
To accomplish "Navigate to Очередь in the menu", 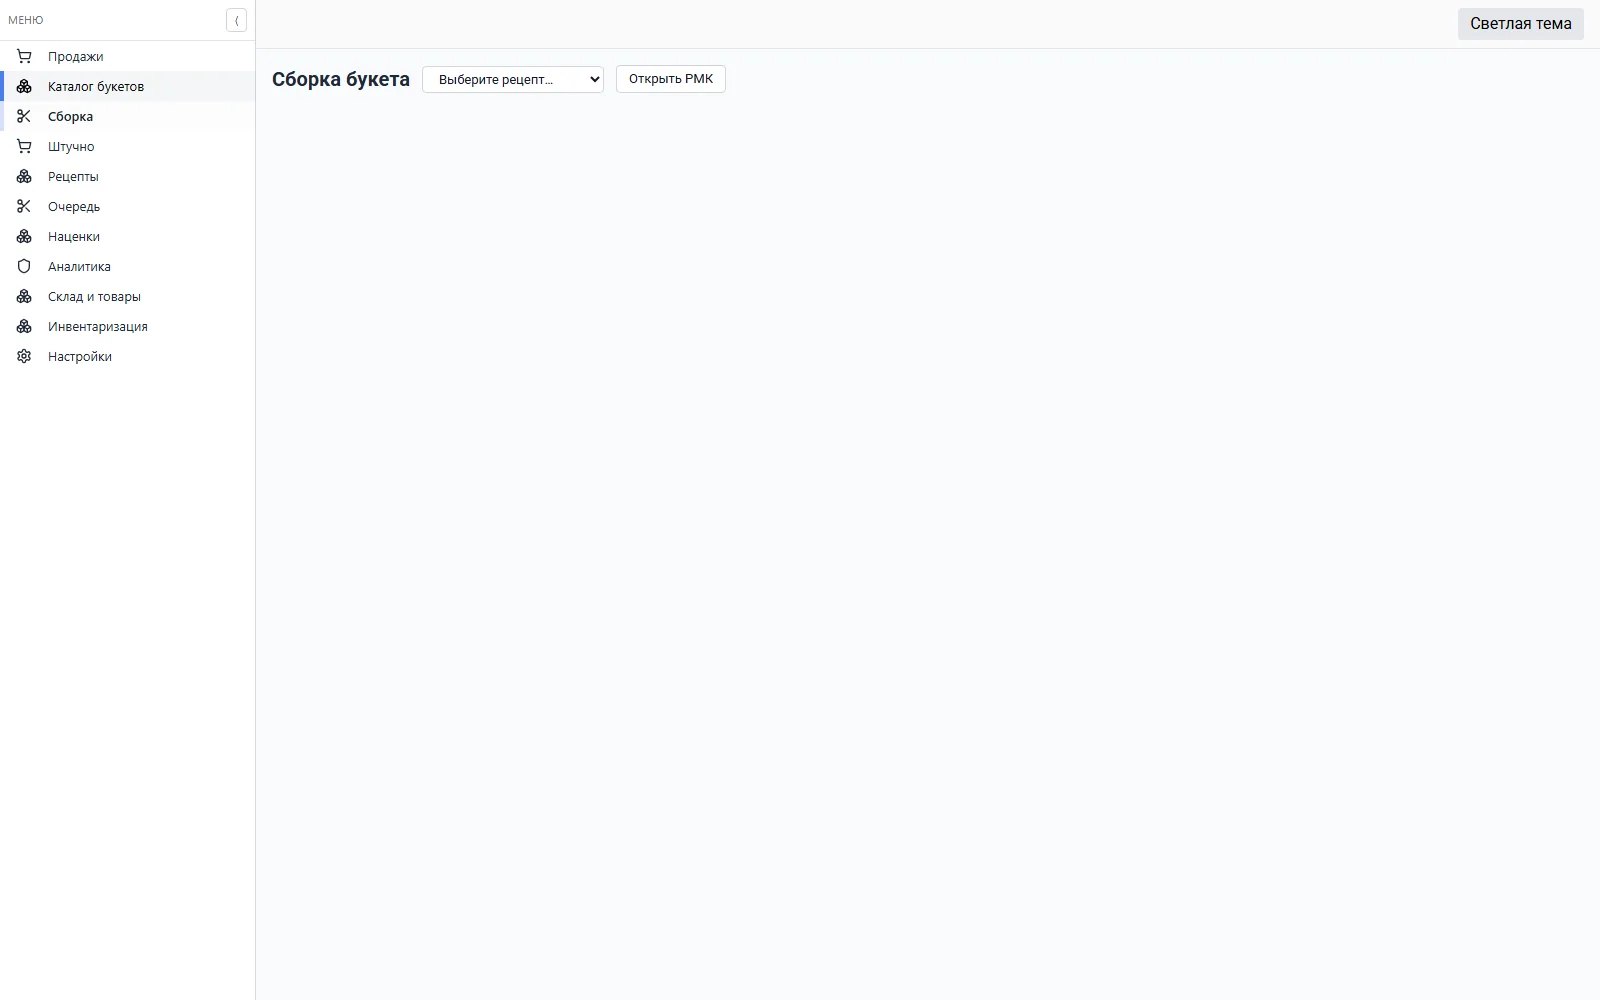I will pyautogui.click(x=128, y=206).
